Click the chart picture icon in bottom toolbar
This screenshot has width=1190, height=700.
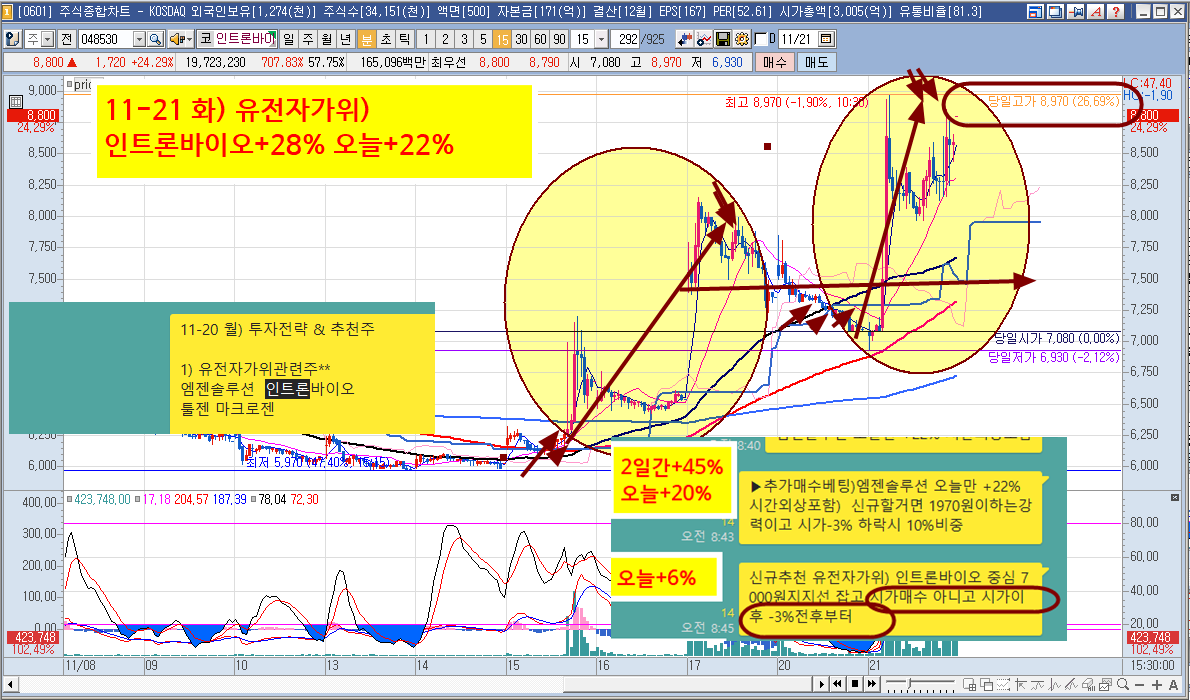pyautogui.click(x=1105, y=684)
